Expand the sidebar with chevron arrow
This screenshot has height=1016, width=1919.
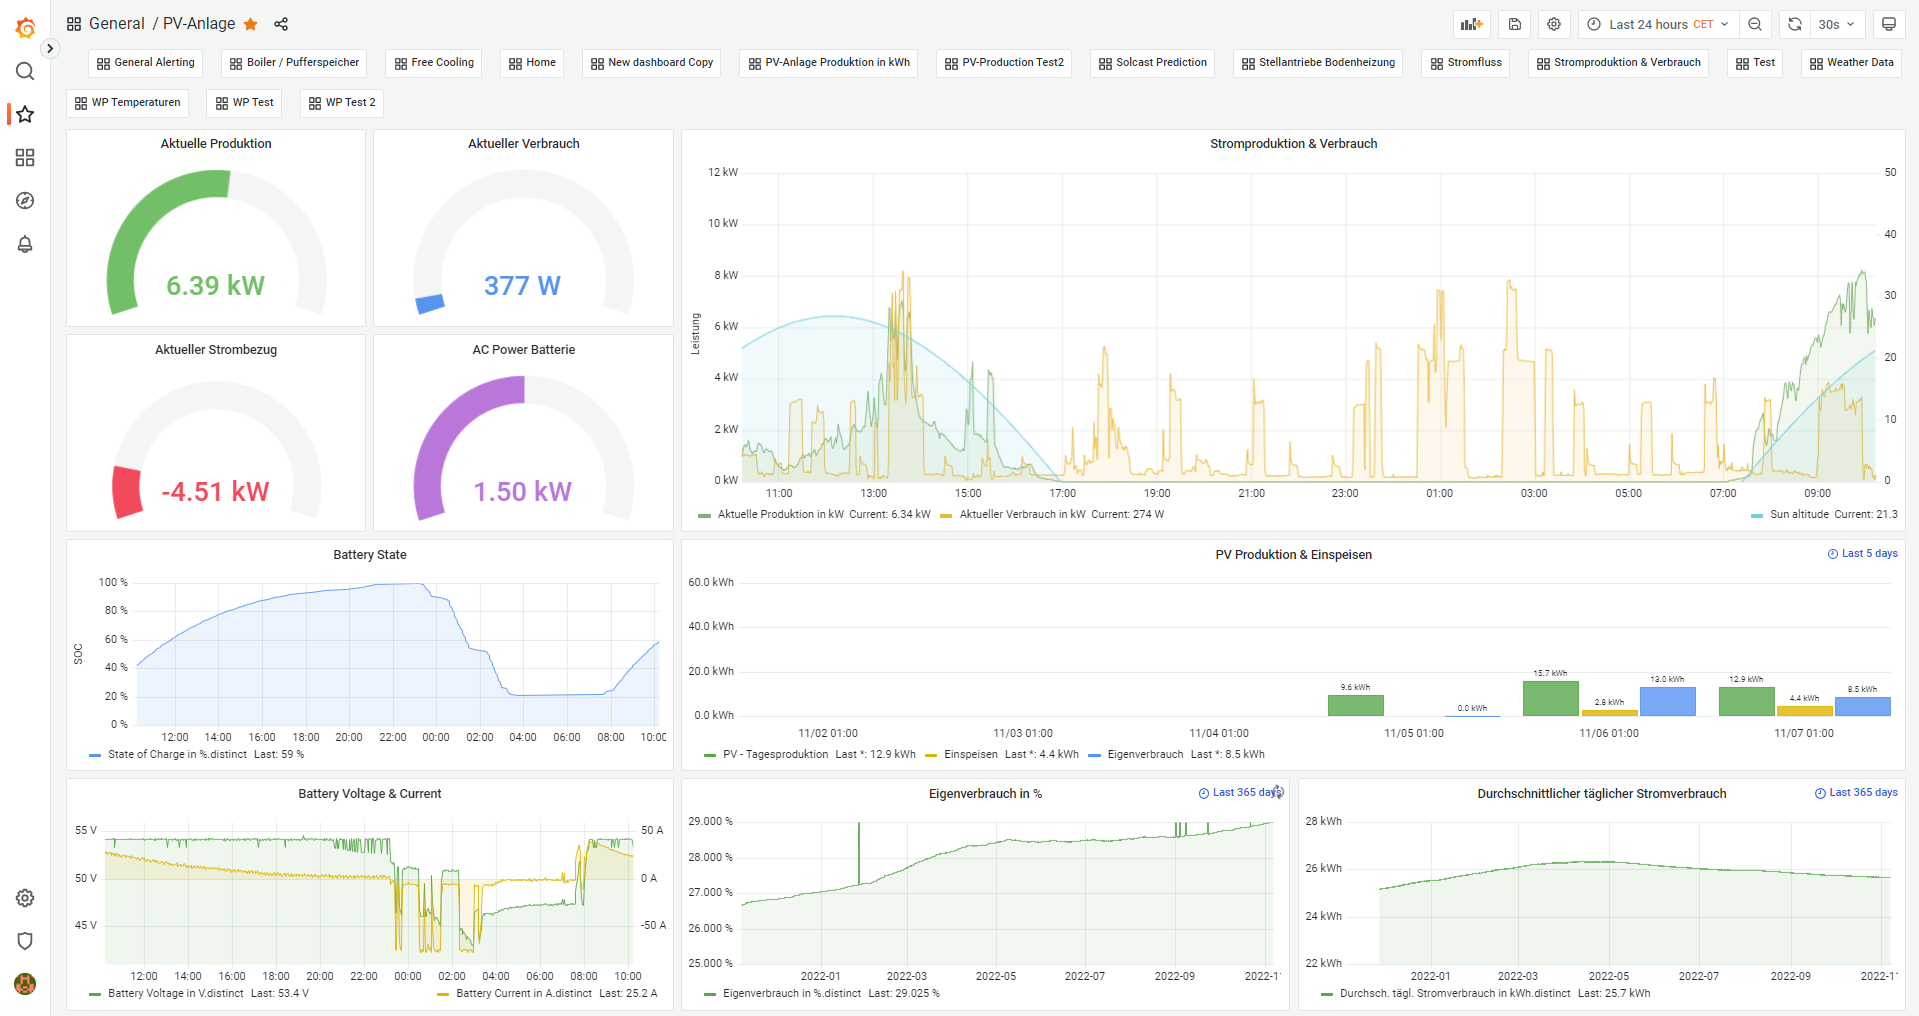pyautogui.click(x=50, y=48)
